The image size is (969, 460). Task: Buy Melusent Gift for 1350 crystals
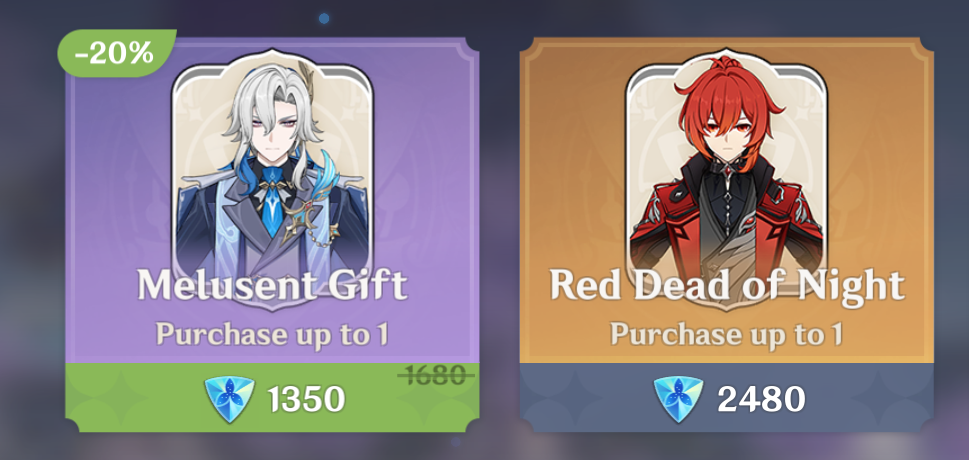pyautogui.click(x=273, y=398)
